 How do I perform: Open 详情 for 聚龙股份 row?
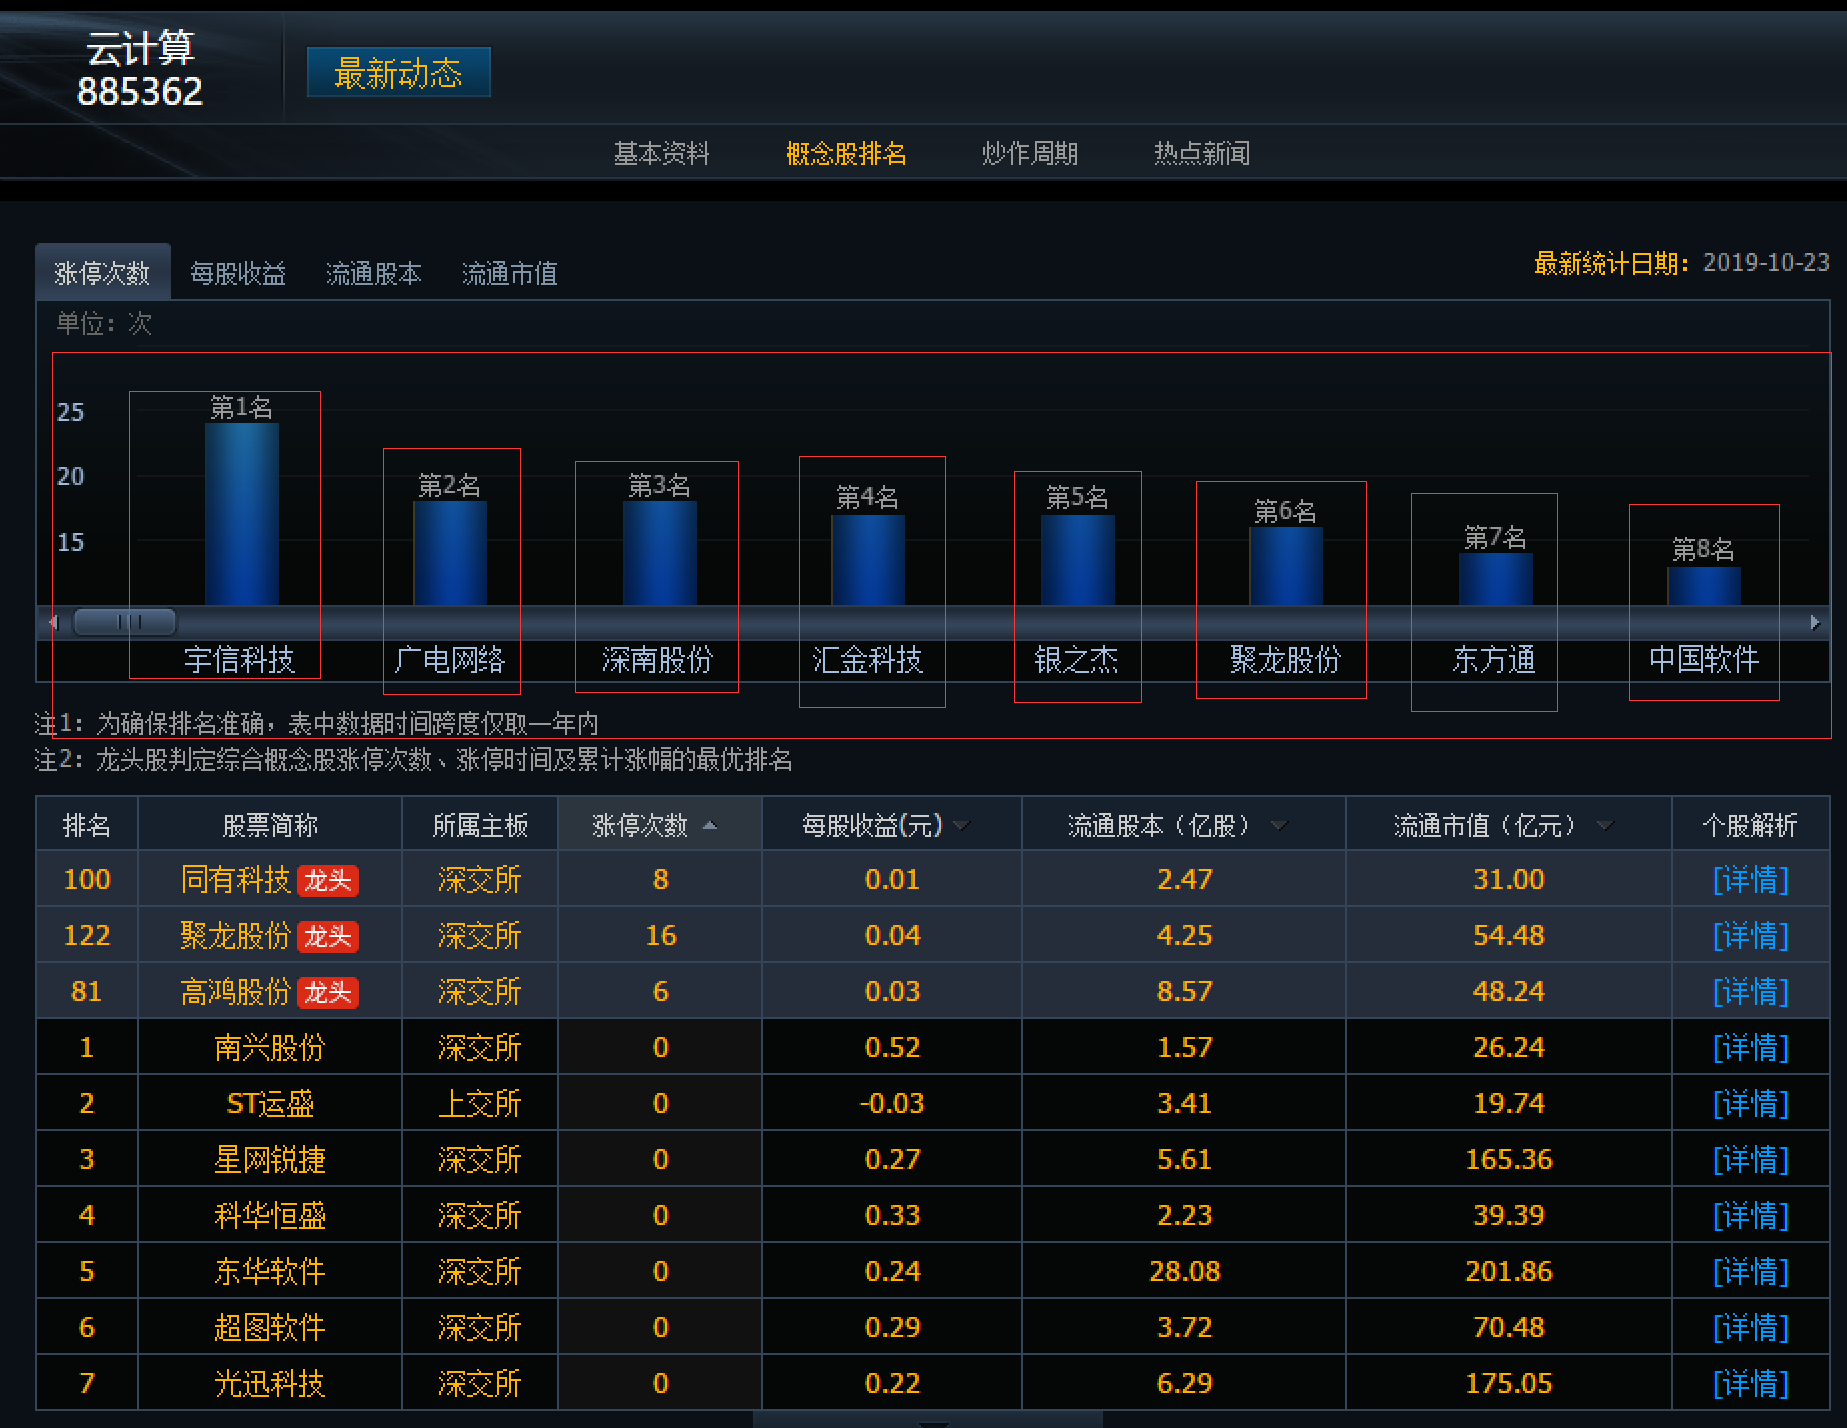[1751, 936]
